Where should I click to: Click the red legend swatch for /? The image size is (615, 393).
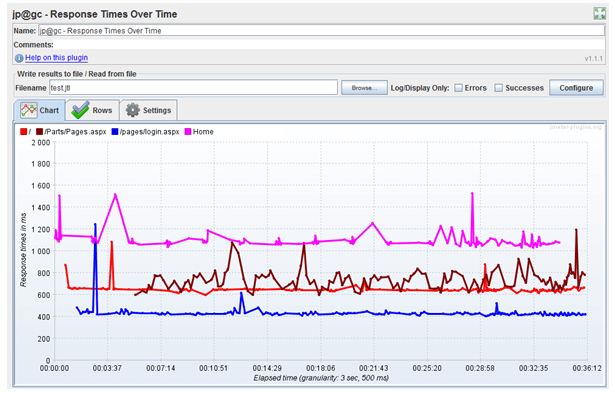[24, 132]
